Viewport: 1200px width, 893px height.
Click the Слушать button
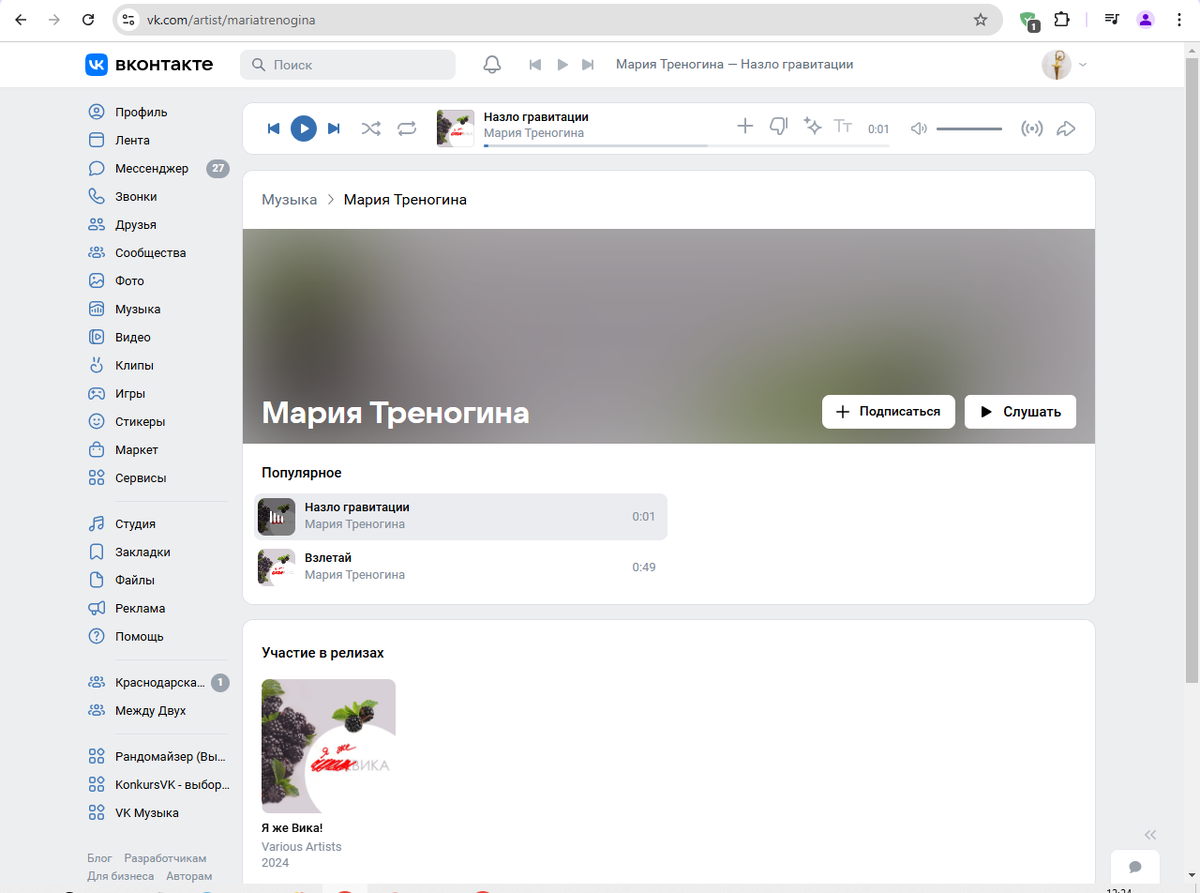(x=1019, y=411)
